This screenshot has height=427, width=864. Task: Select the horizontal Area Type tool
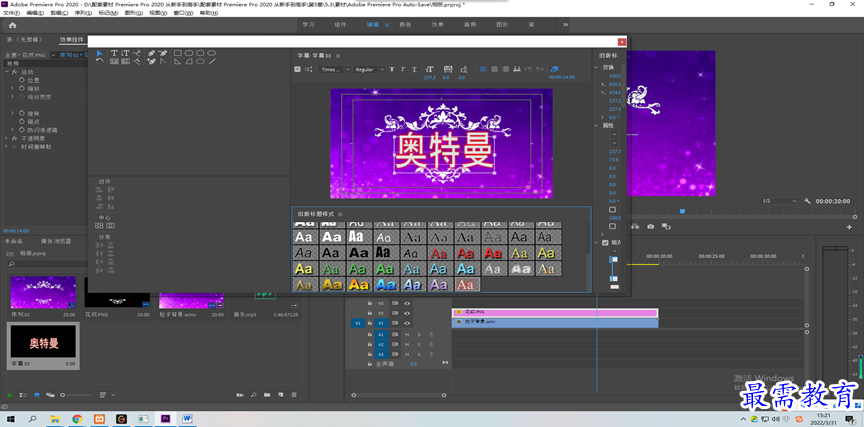[114, 62]
